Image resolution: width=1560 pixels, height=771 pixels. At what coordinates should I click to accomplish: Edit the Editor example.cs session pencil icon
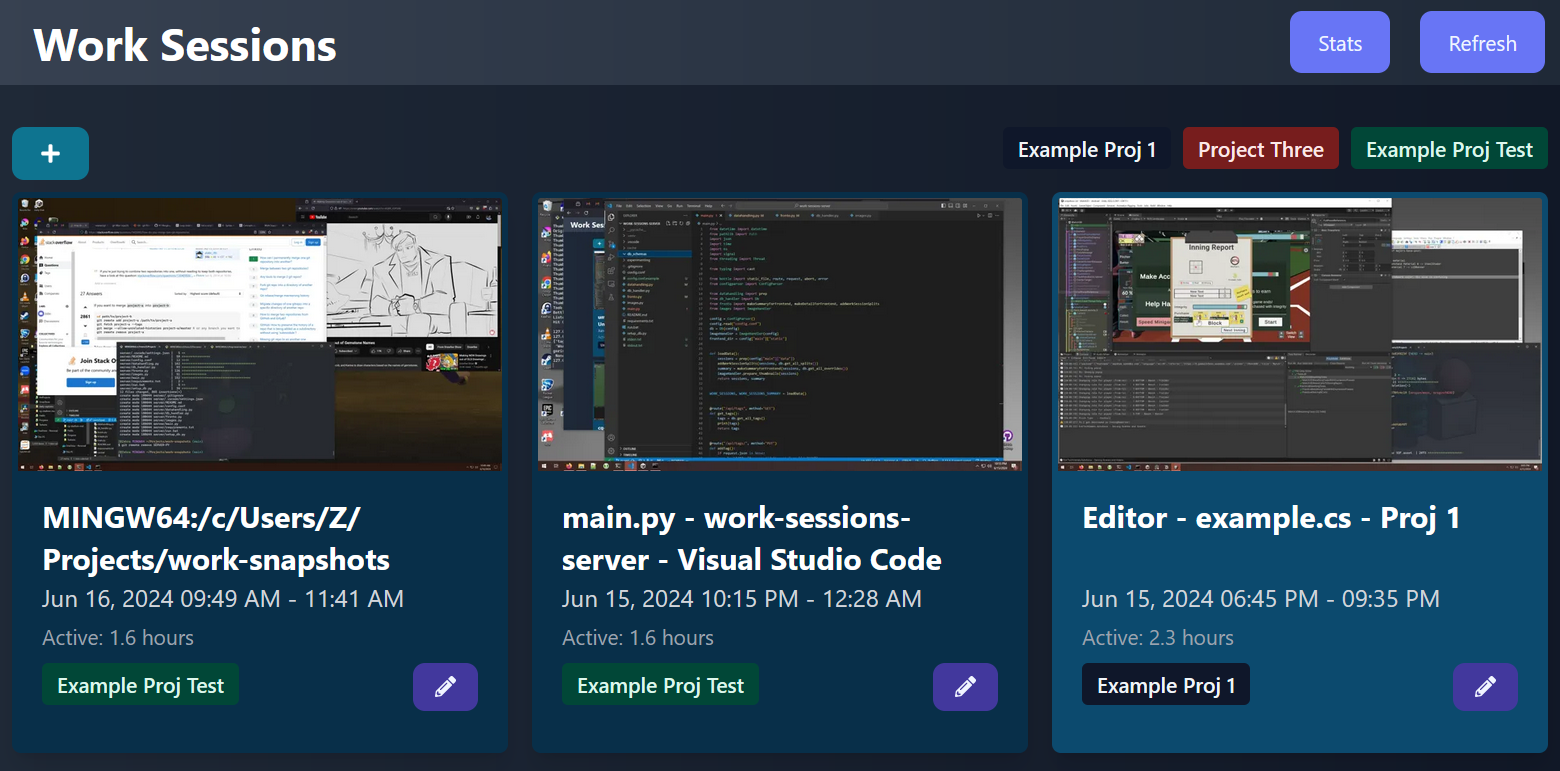click(x=1485, y=687)
